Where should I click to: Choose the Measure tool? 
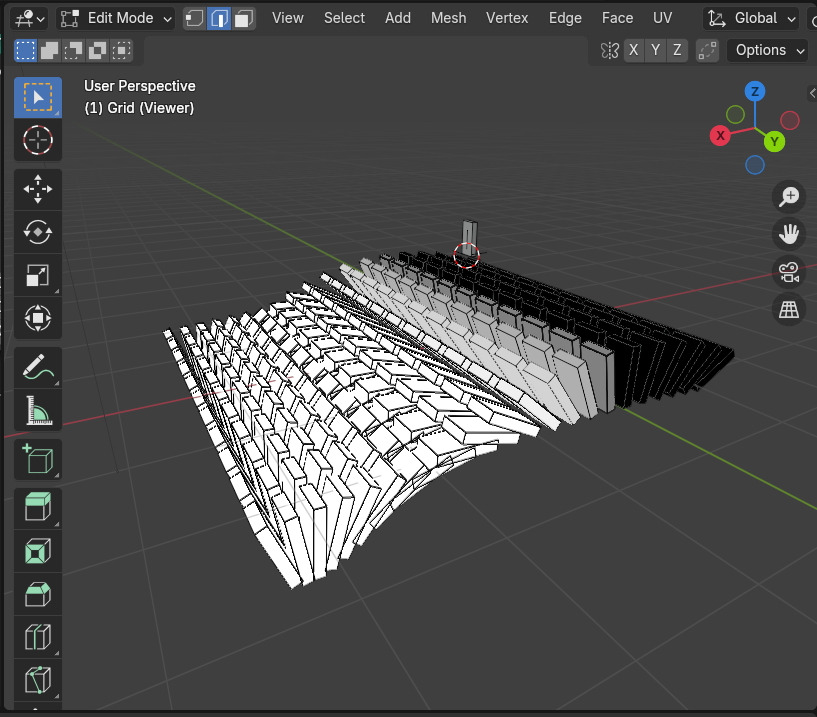coord(38,410)
